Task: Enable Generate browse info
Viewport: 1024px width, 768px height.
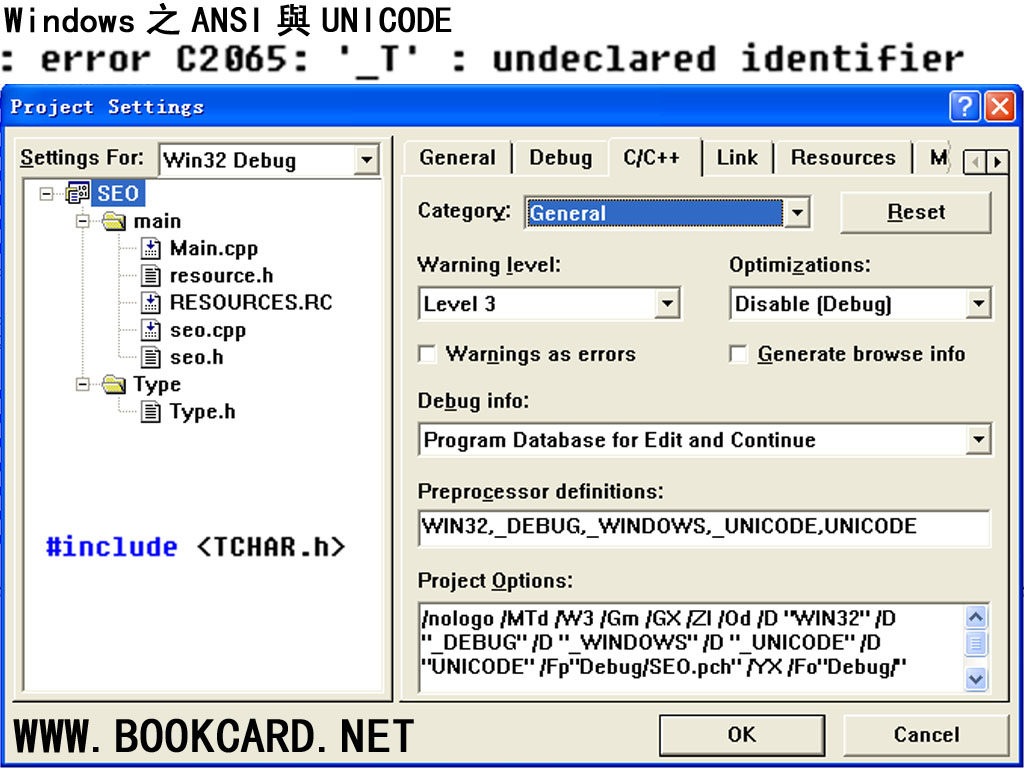Action: pos(738,354)
